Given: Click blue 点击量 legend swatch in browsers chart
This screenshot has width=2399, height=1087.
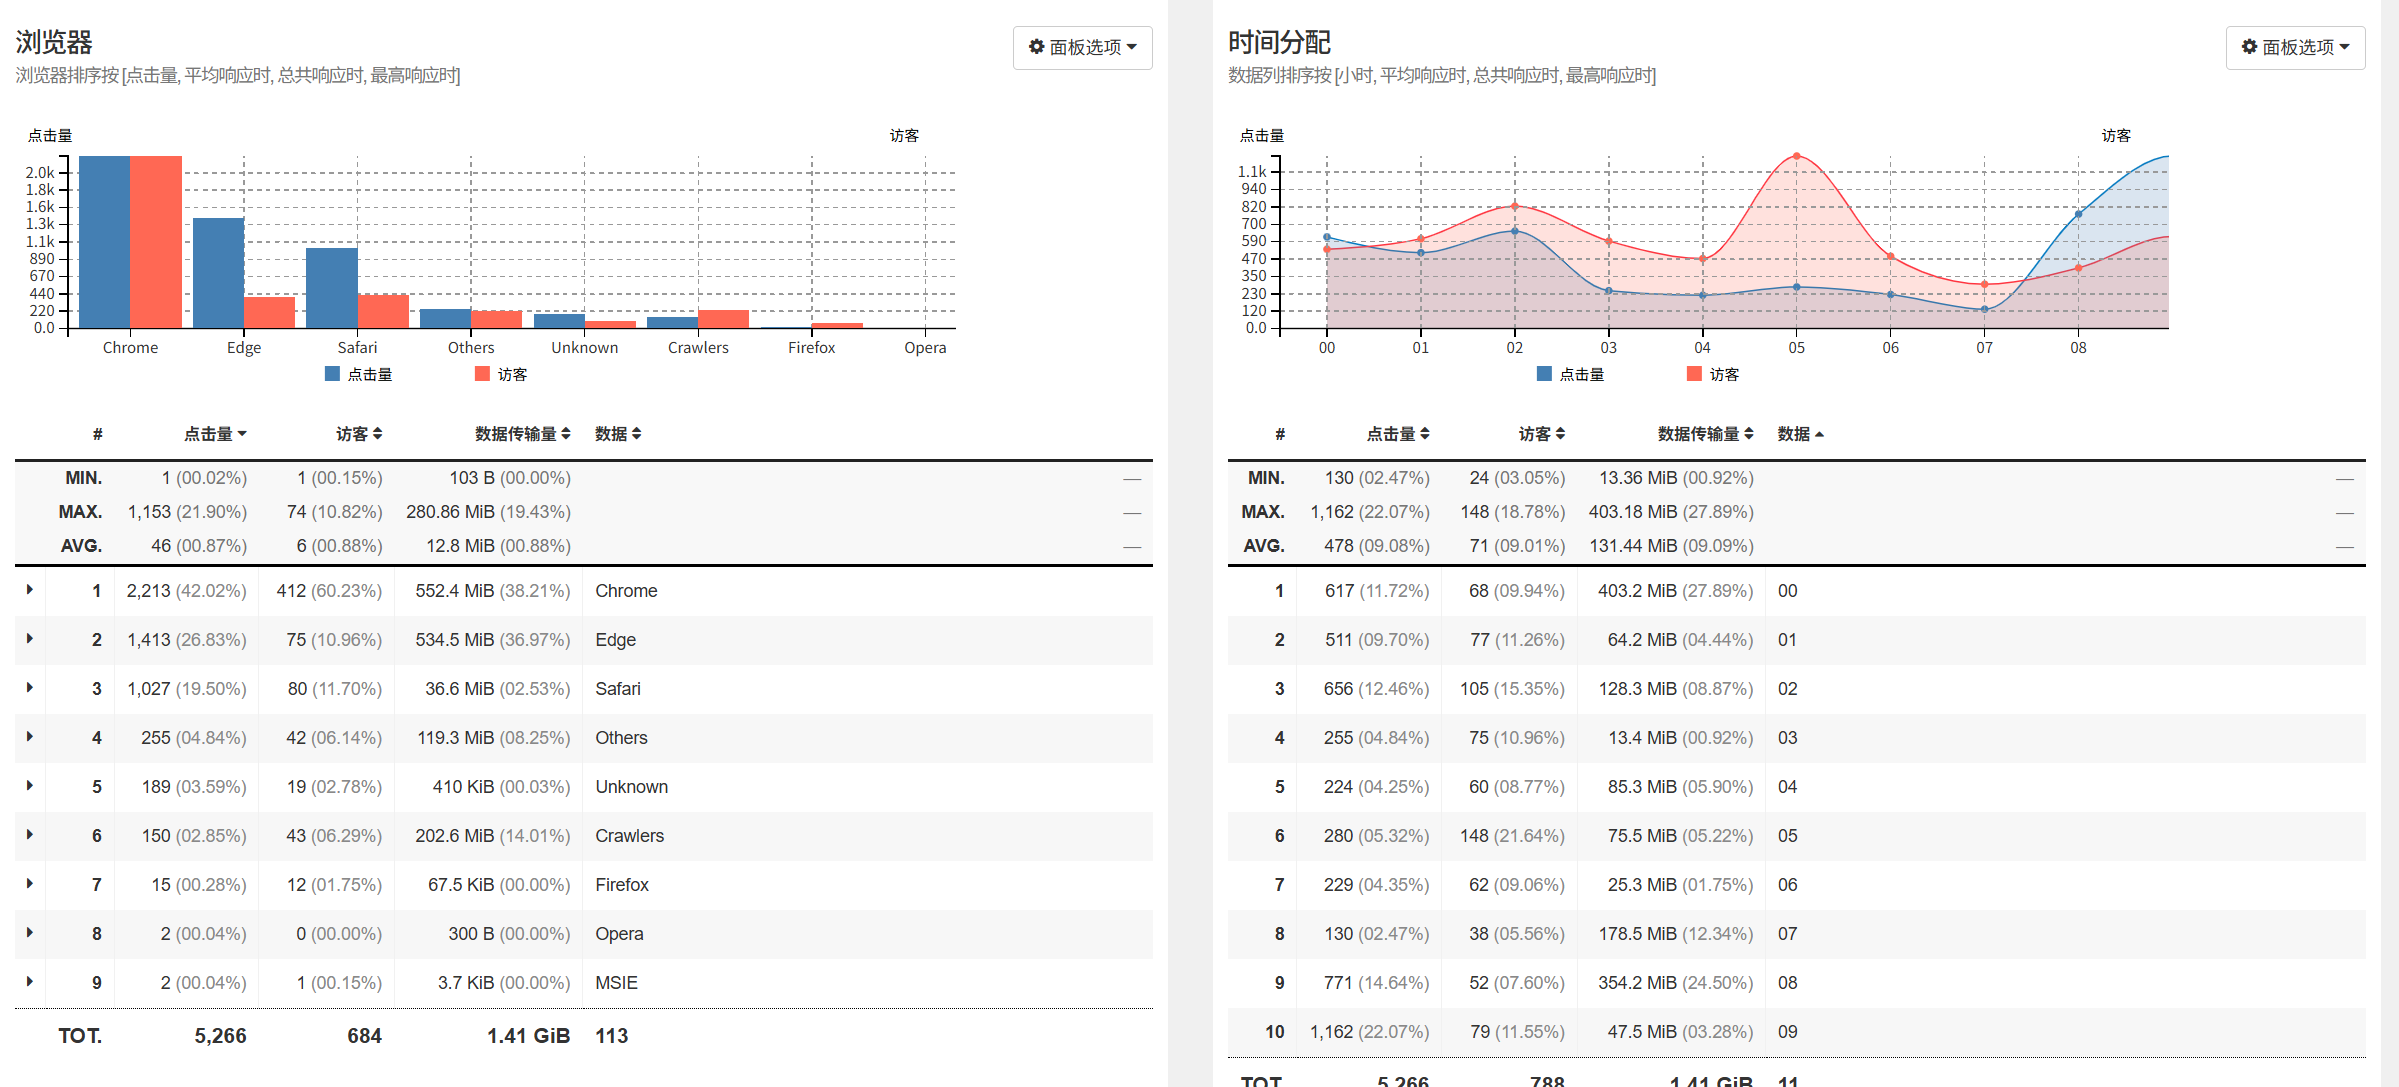Looking at the screenshot, I should [x=332, y=374].
